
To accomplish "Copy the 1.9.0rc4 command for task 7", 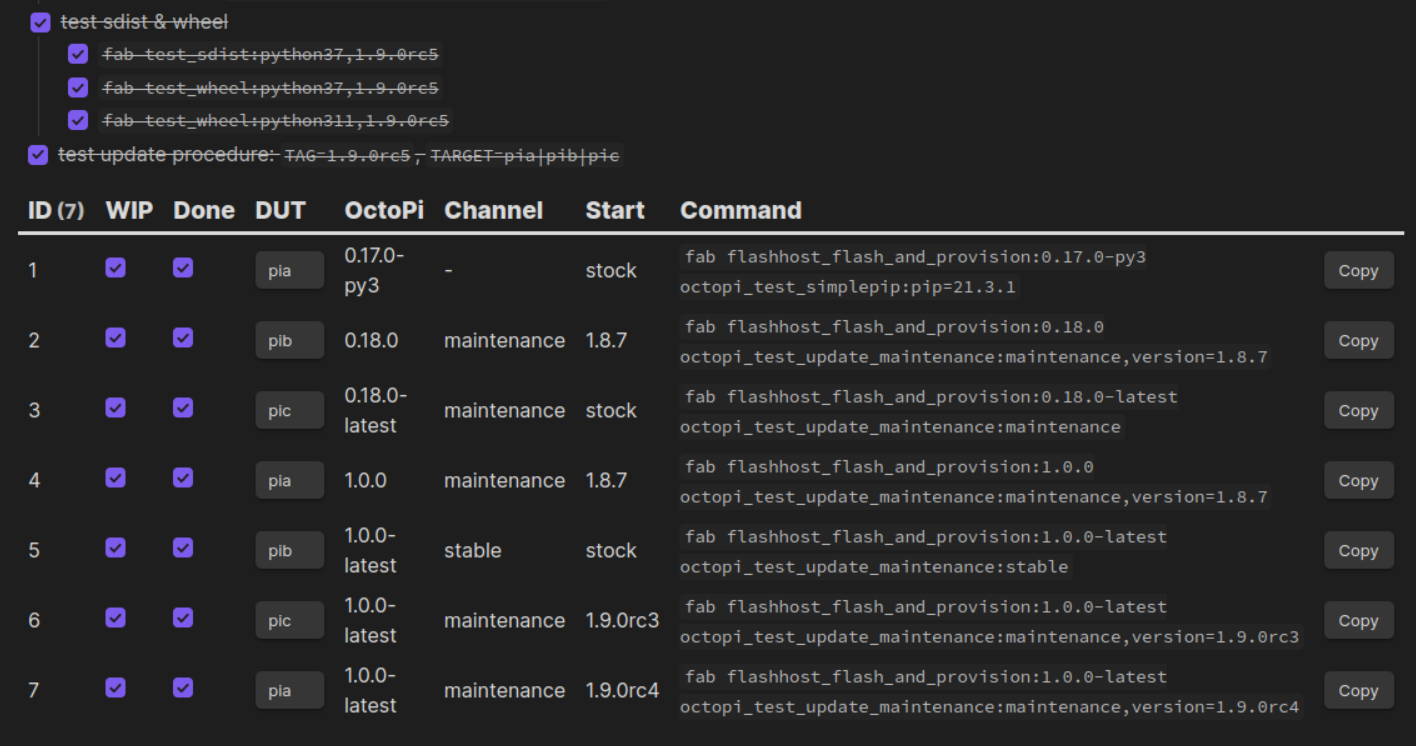I will pos(1358,690).
